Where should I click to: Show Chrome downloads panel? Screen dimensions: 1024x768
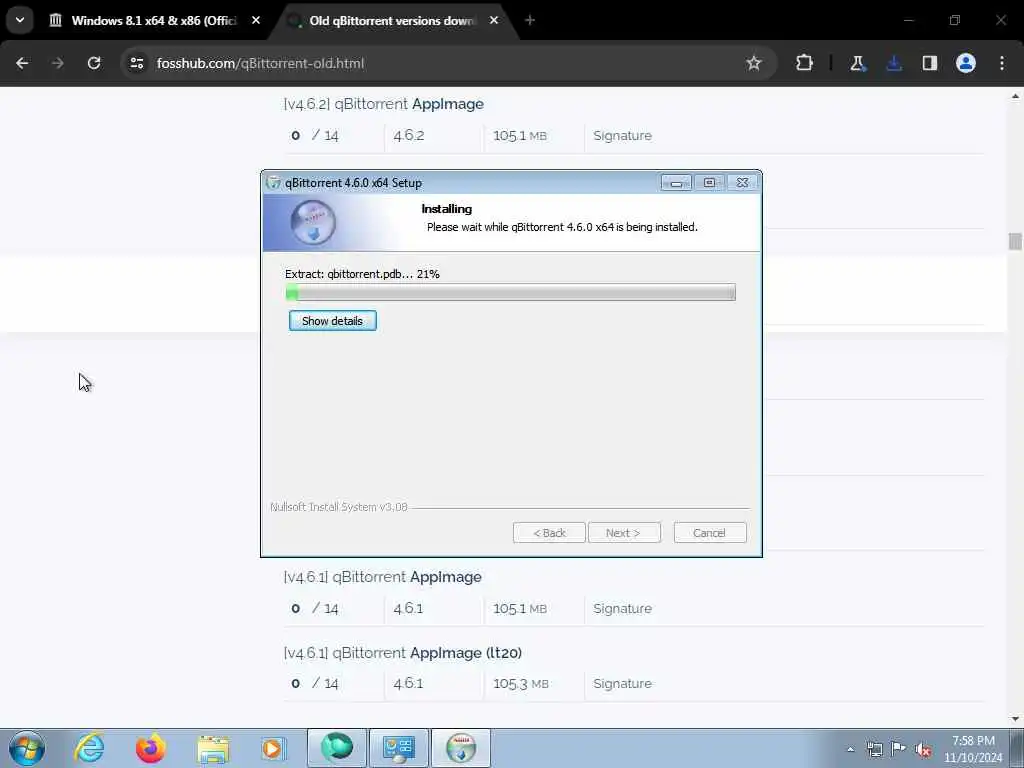click(x=894, y=63)
